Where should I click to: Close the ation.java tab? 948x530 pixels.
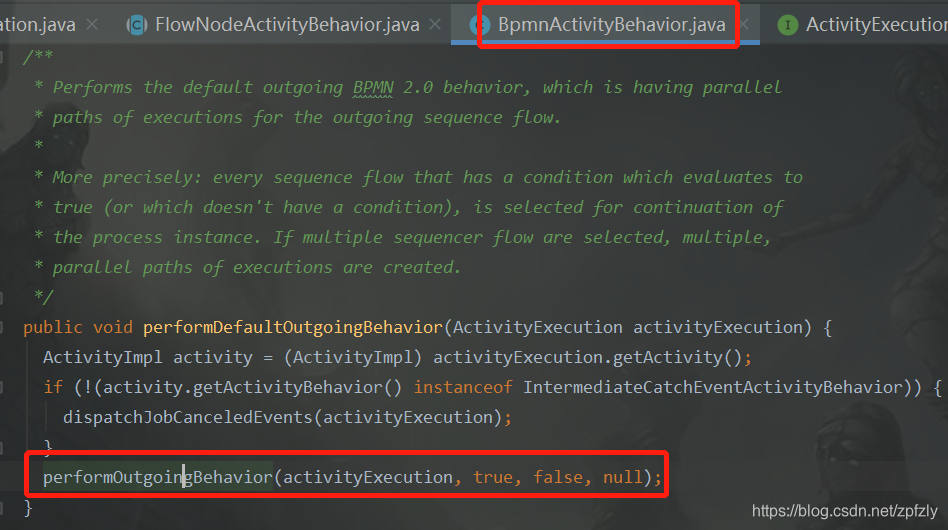point(92,25)
